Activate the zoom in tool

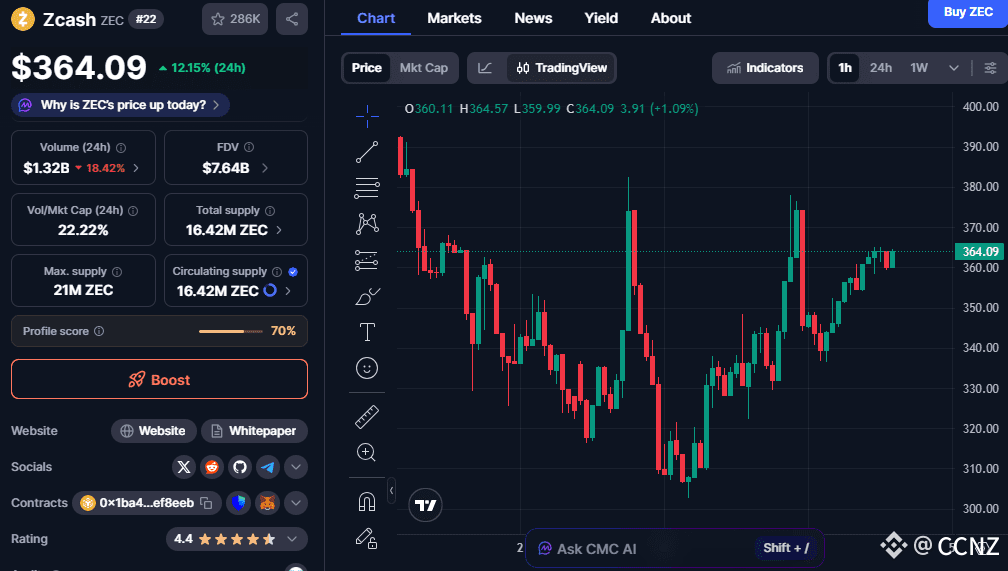click(x=366, y=453)
